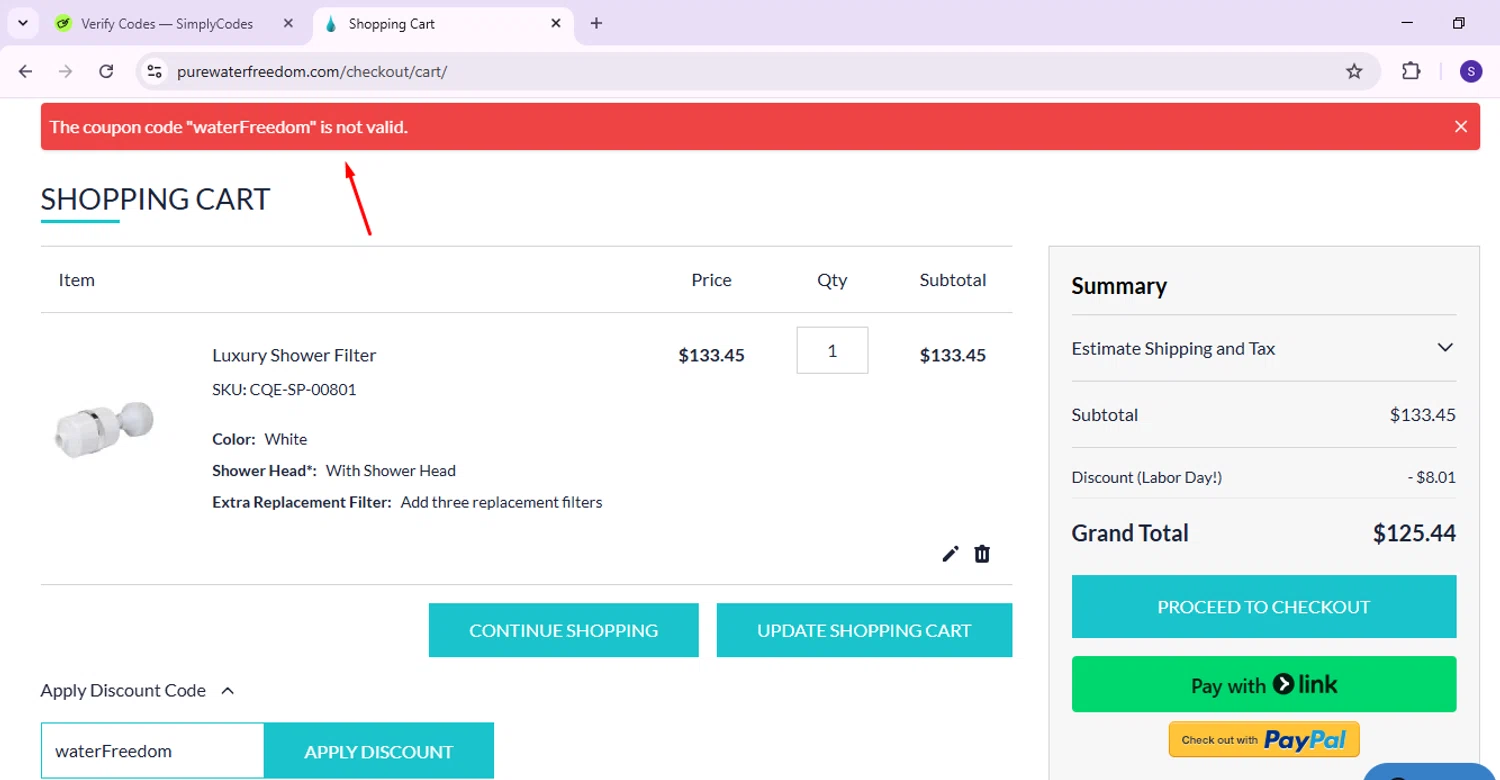
Task: Open the browser extensions puzzle icon
Action: click(x=1411, y=71)
